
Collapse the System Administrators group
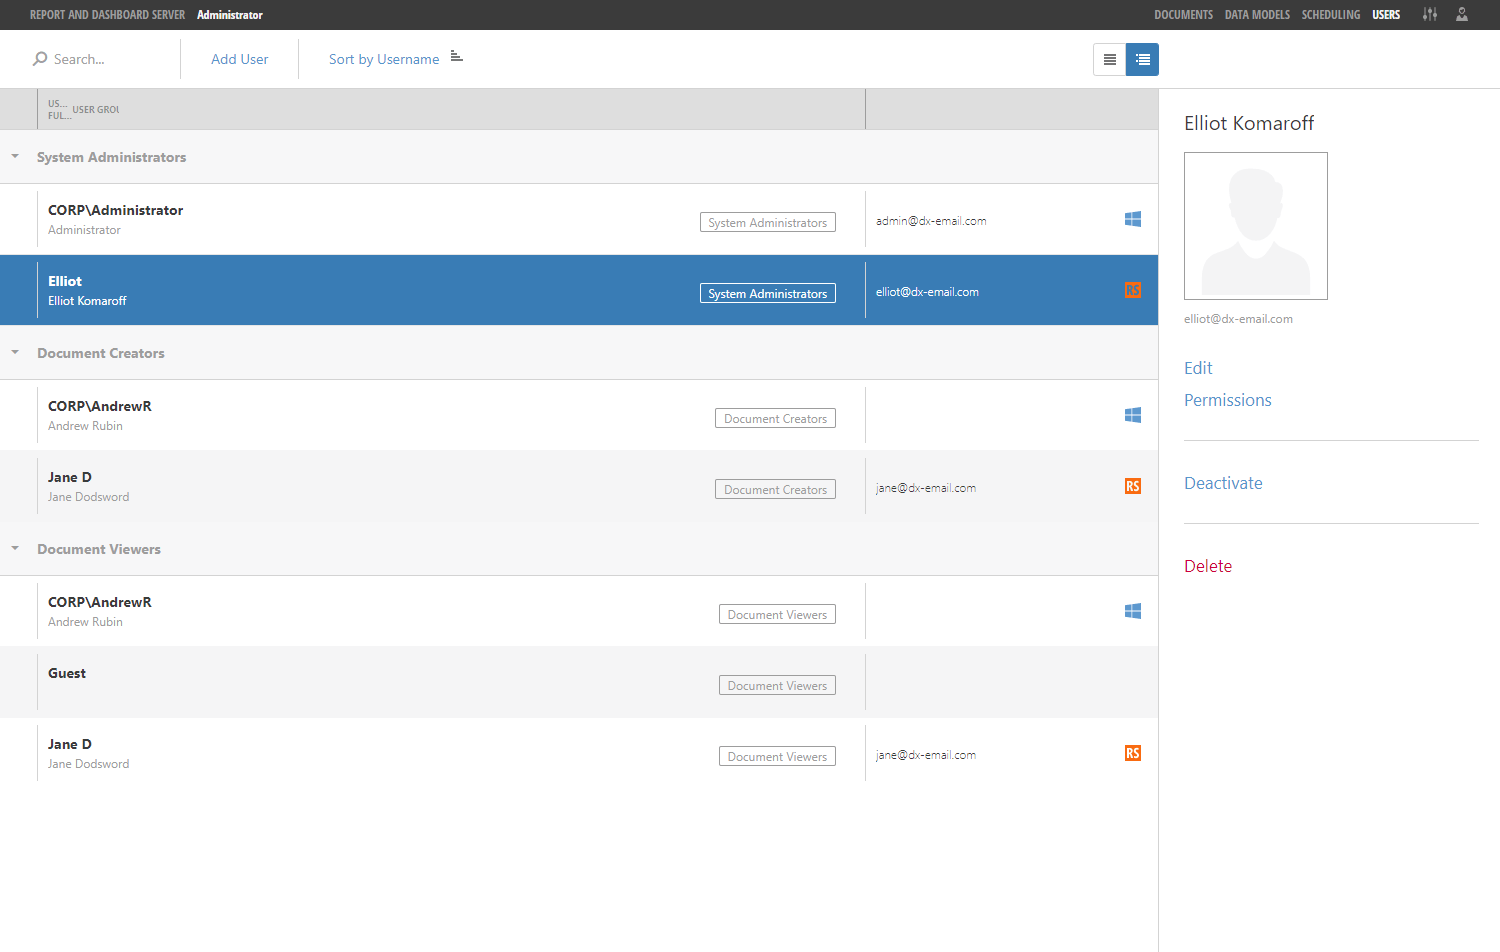14,156
